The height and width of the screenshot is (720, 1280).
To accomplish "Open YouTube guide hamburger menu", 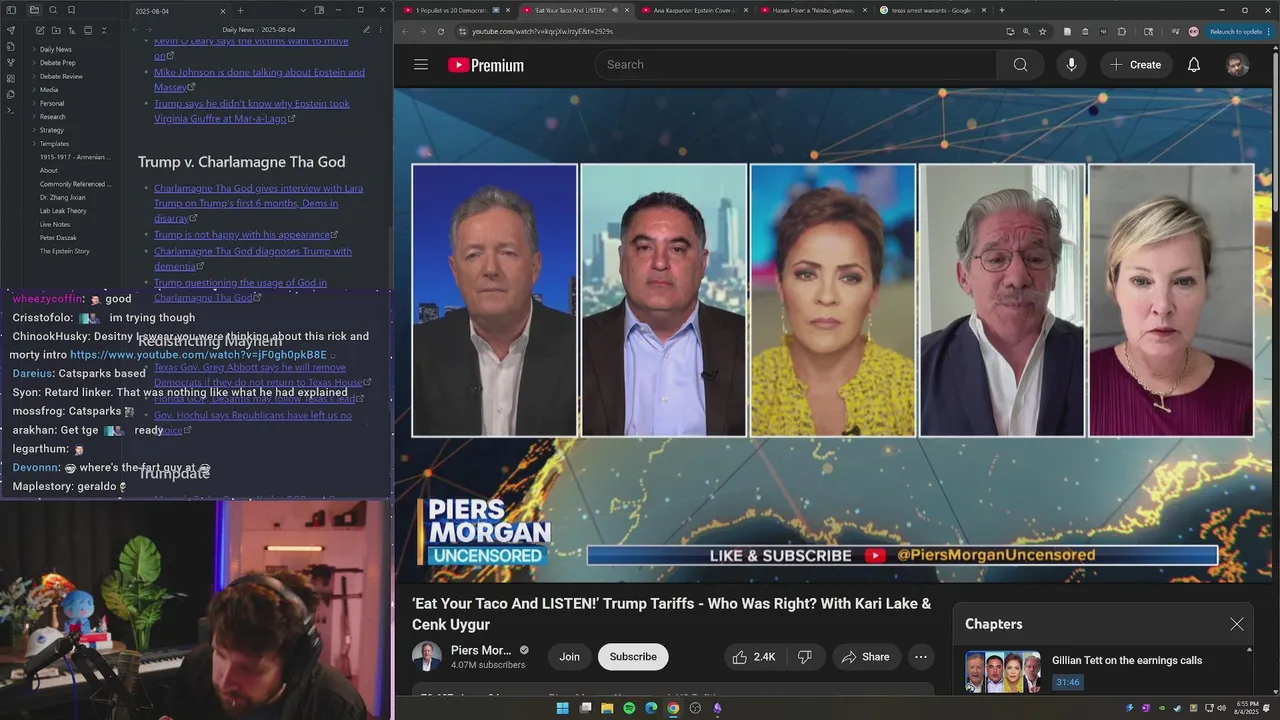I will (421, 65).
